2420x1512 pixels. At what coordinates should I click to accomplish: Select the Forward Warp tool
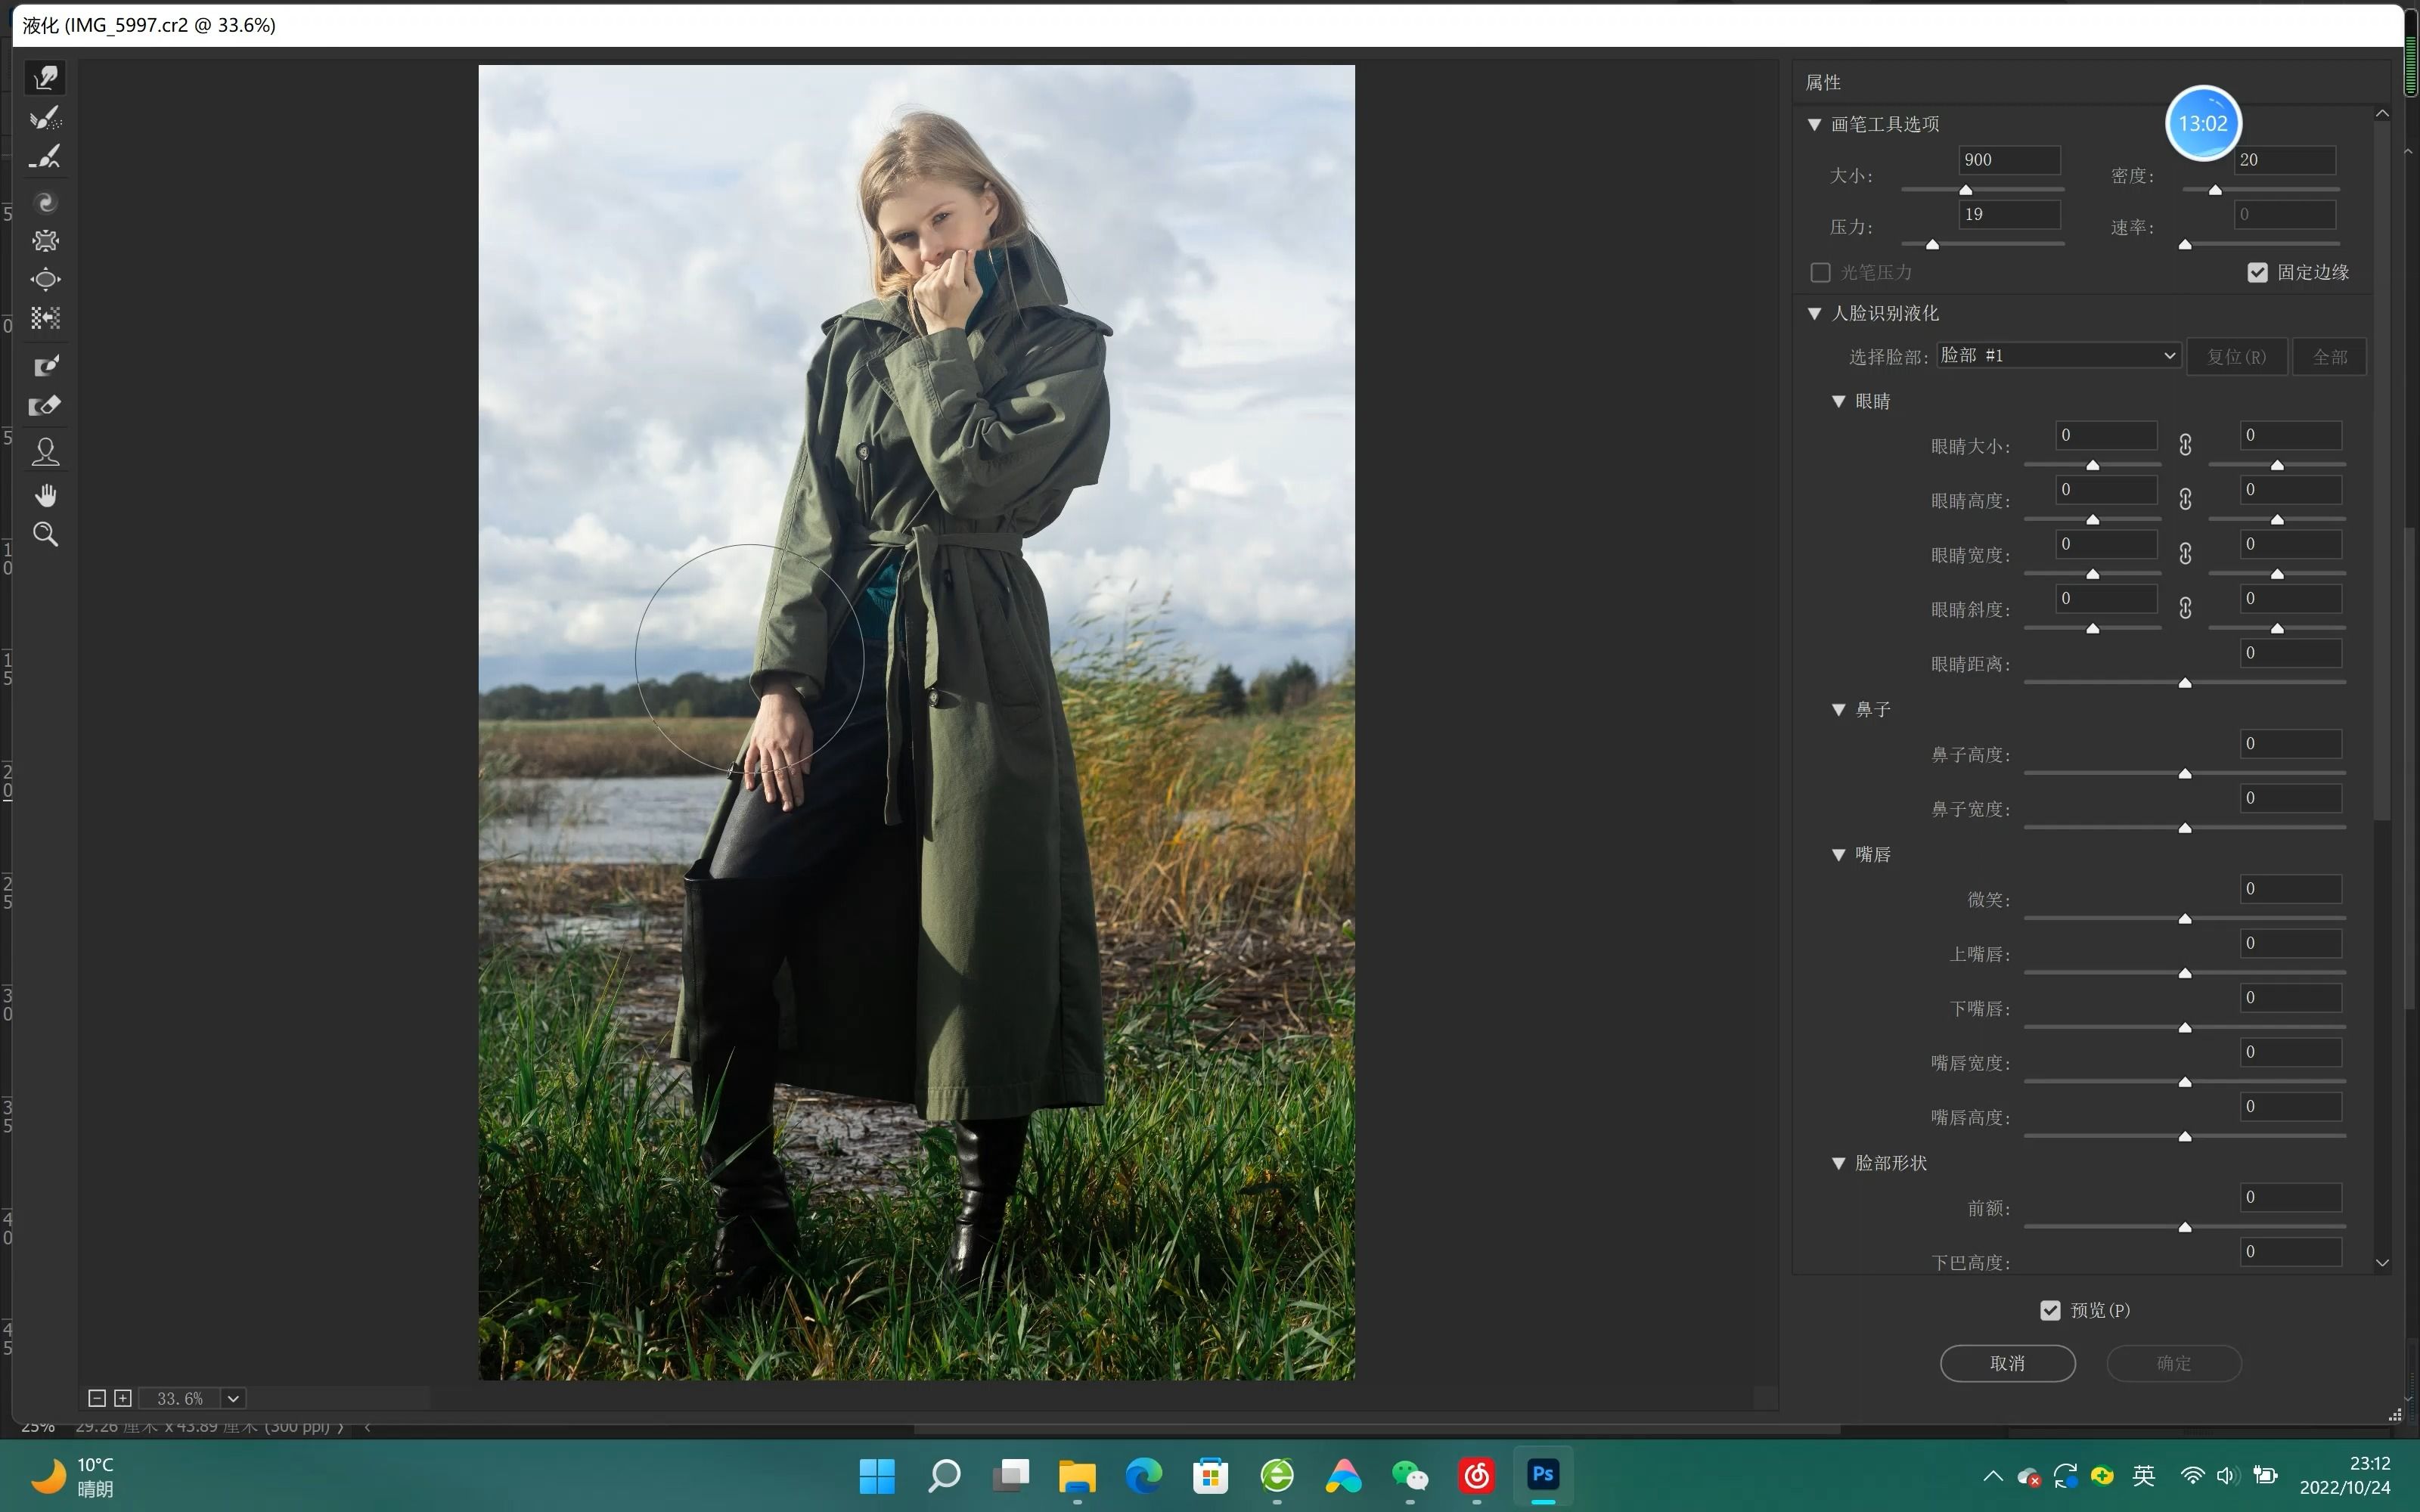coord(45,78)
